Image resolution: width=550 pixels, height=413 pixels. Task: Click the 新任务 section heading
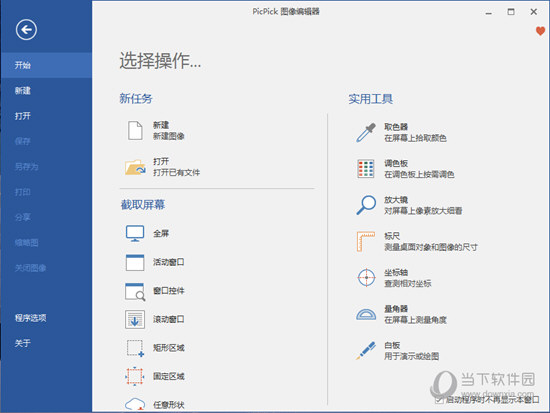click(x=136, y=99)
